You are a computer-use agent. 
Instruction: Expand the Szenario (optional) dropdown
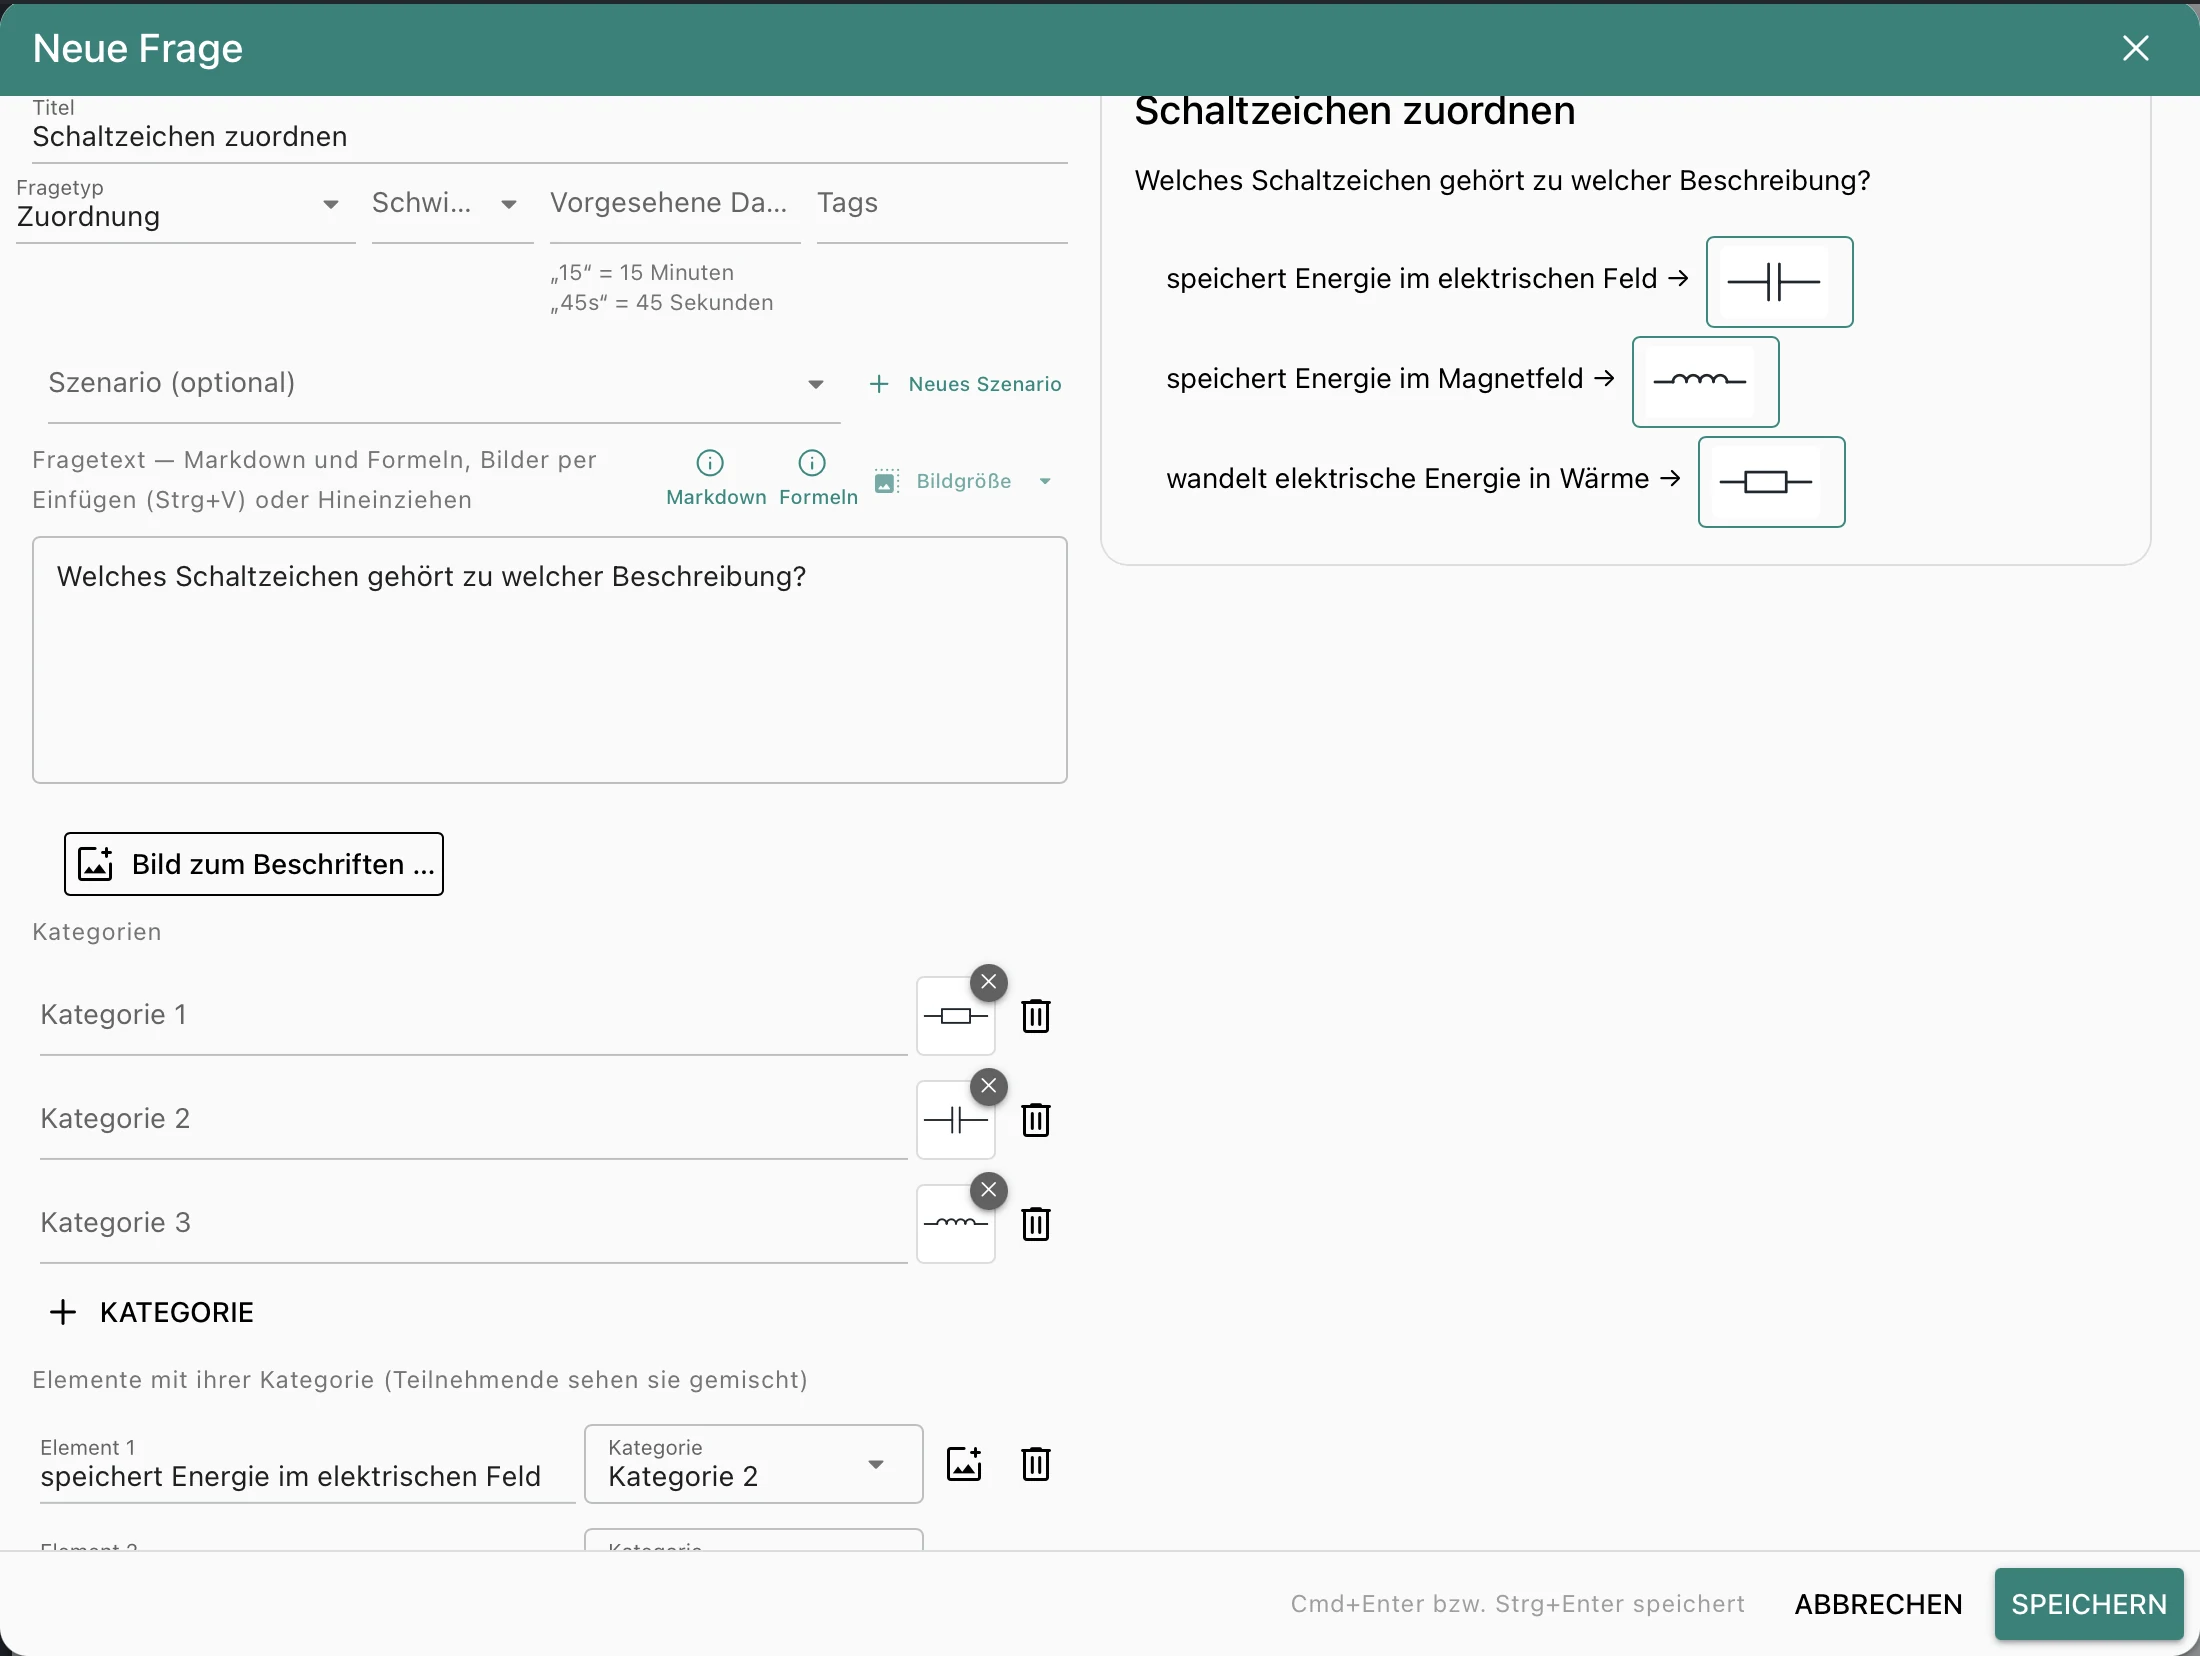click(443, 384)
